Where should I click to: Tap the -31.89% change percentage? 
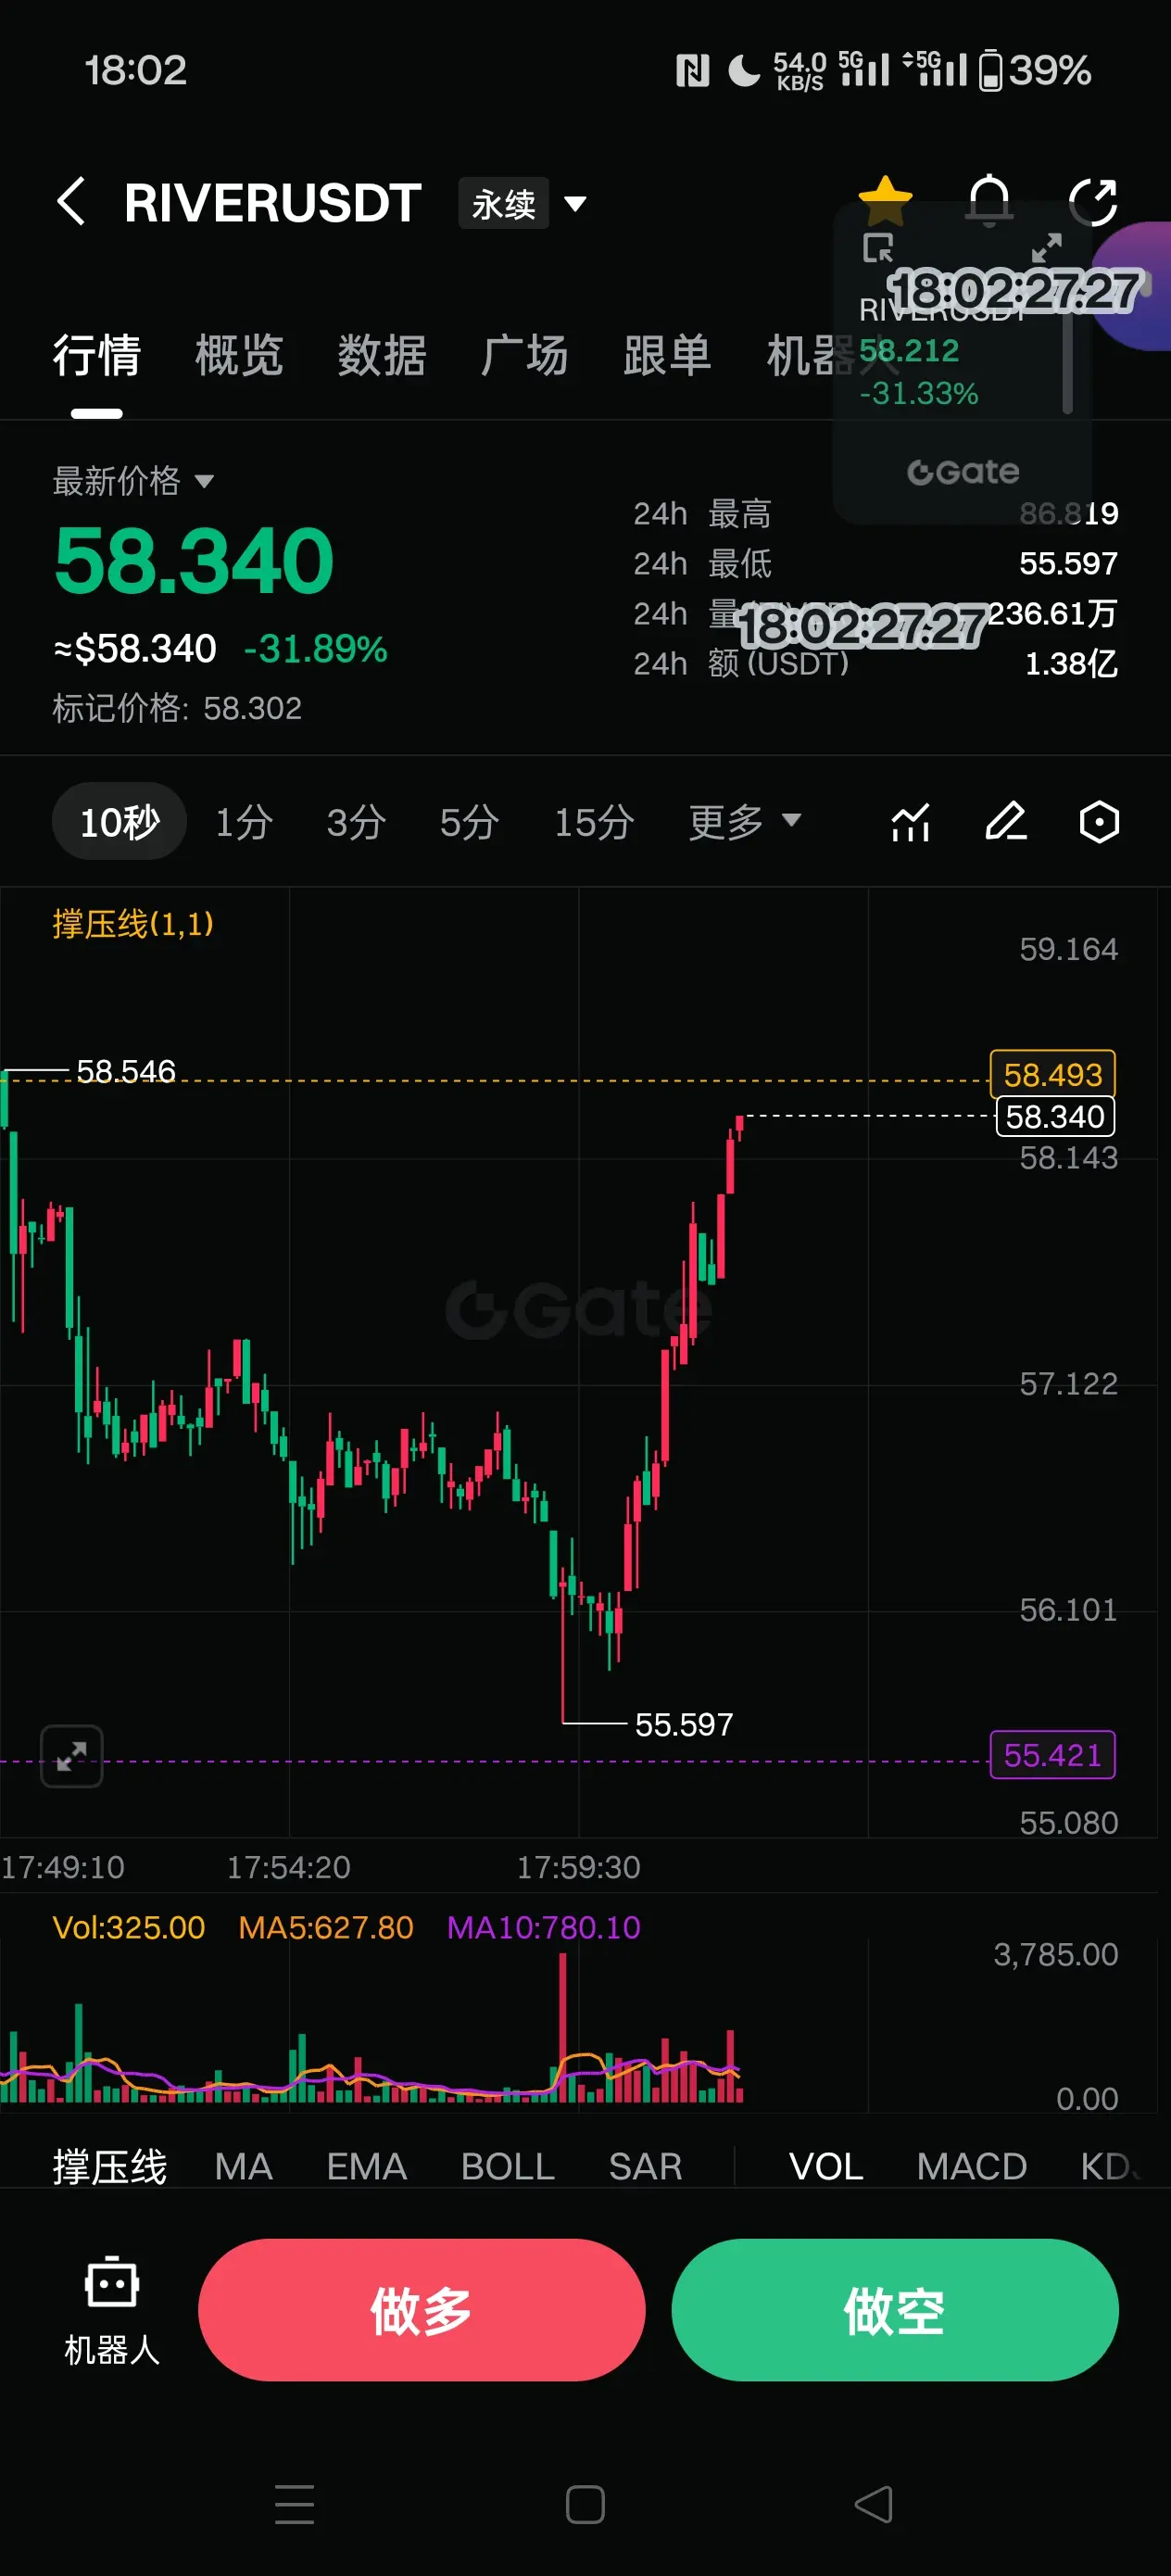[x=315, y=650]
